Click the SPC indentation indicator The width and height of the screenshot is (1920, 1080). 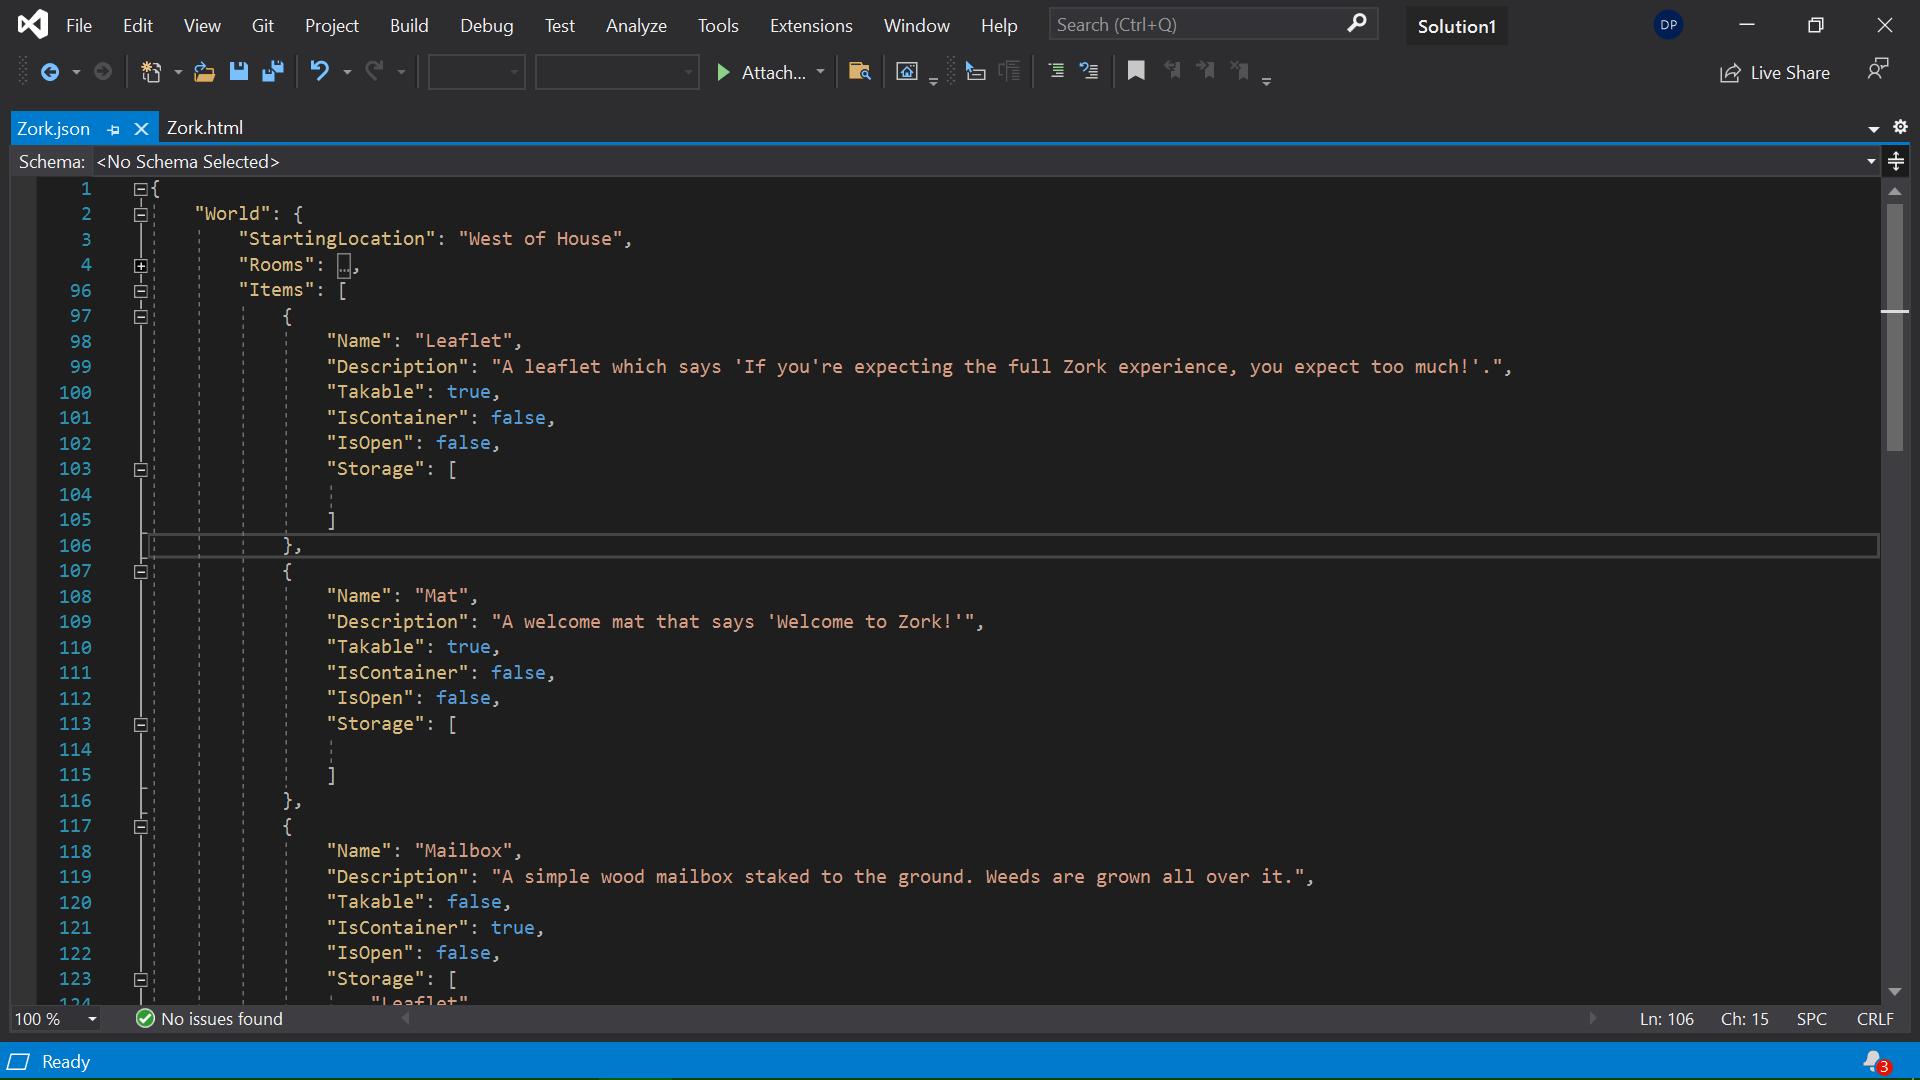pyautogui.click(x=1811, y=1019)
